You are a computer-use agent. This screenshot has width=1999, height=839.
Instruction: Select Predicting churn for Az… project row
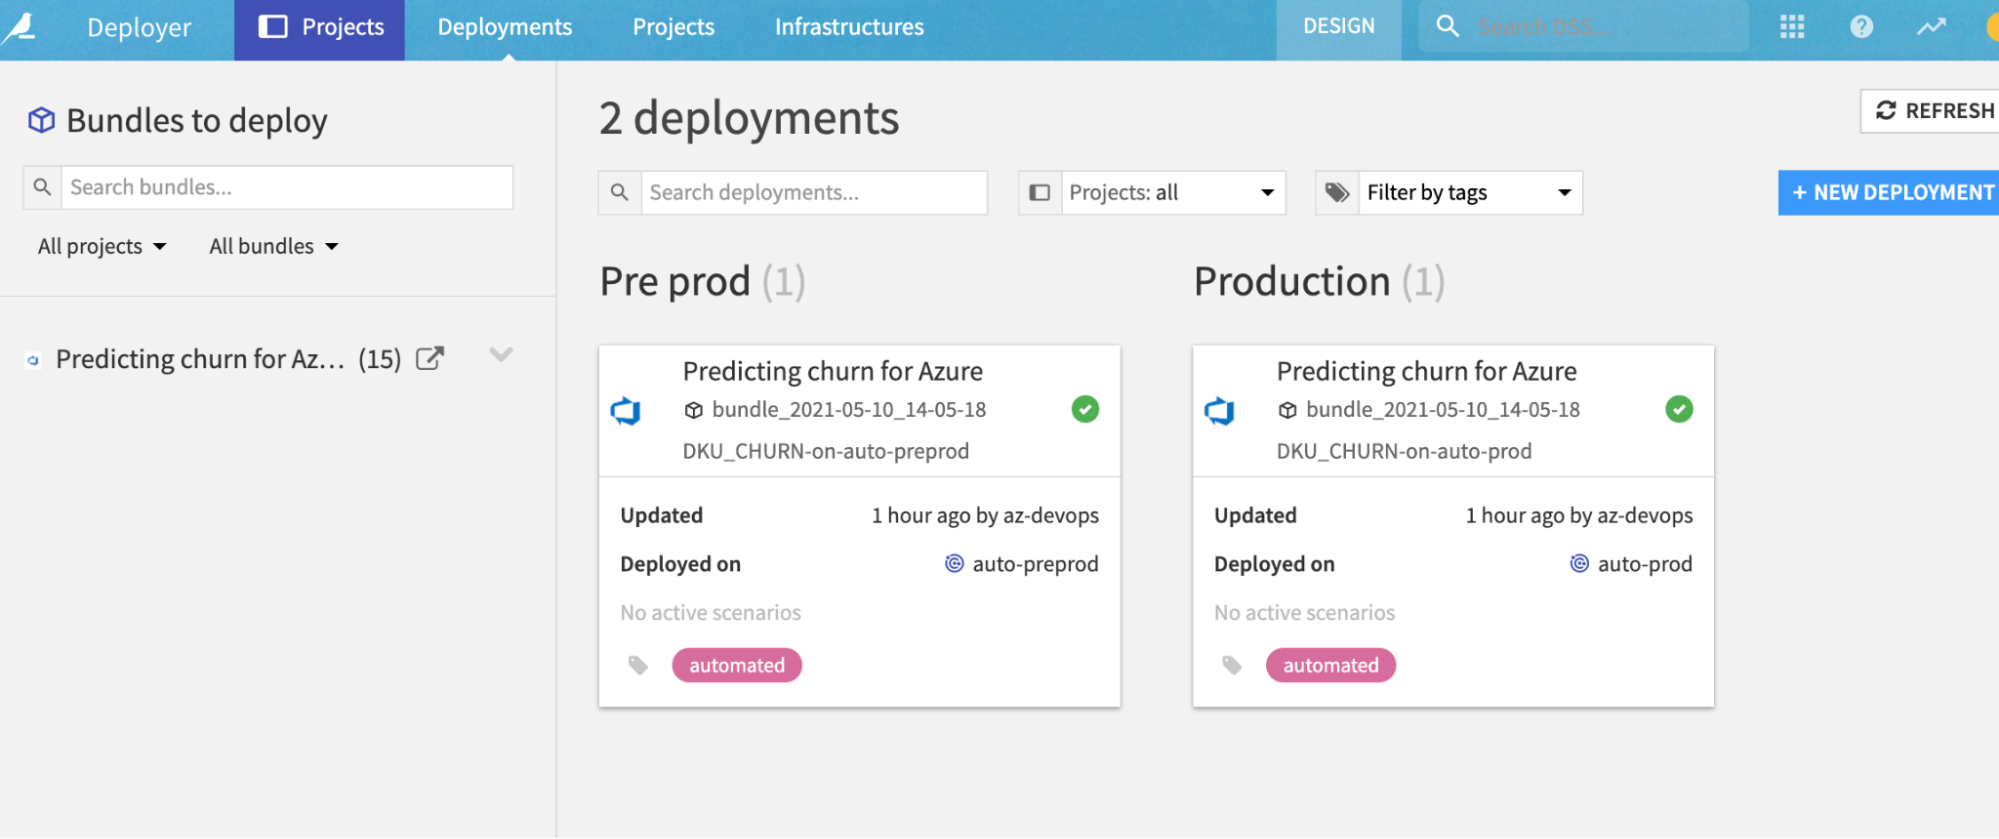tap(228, 359)
